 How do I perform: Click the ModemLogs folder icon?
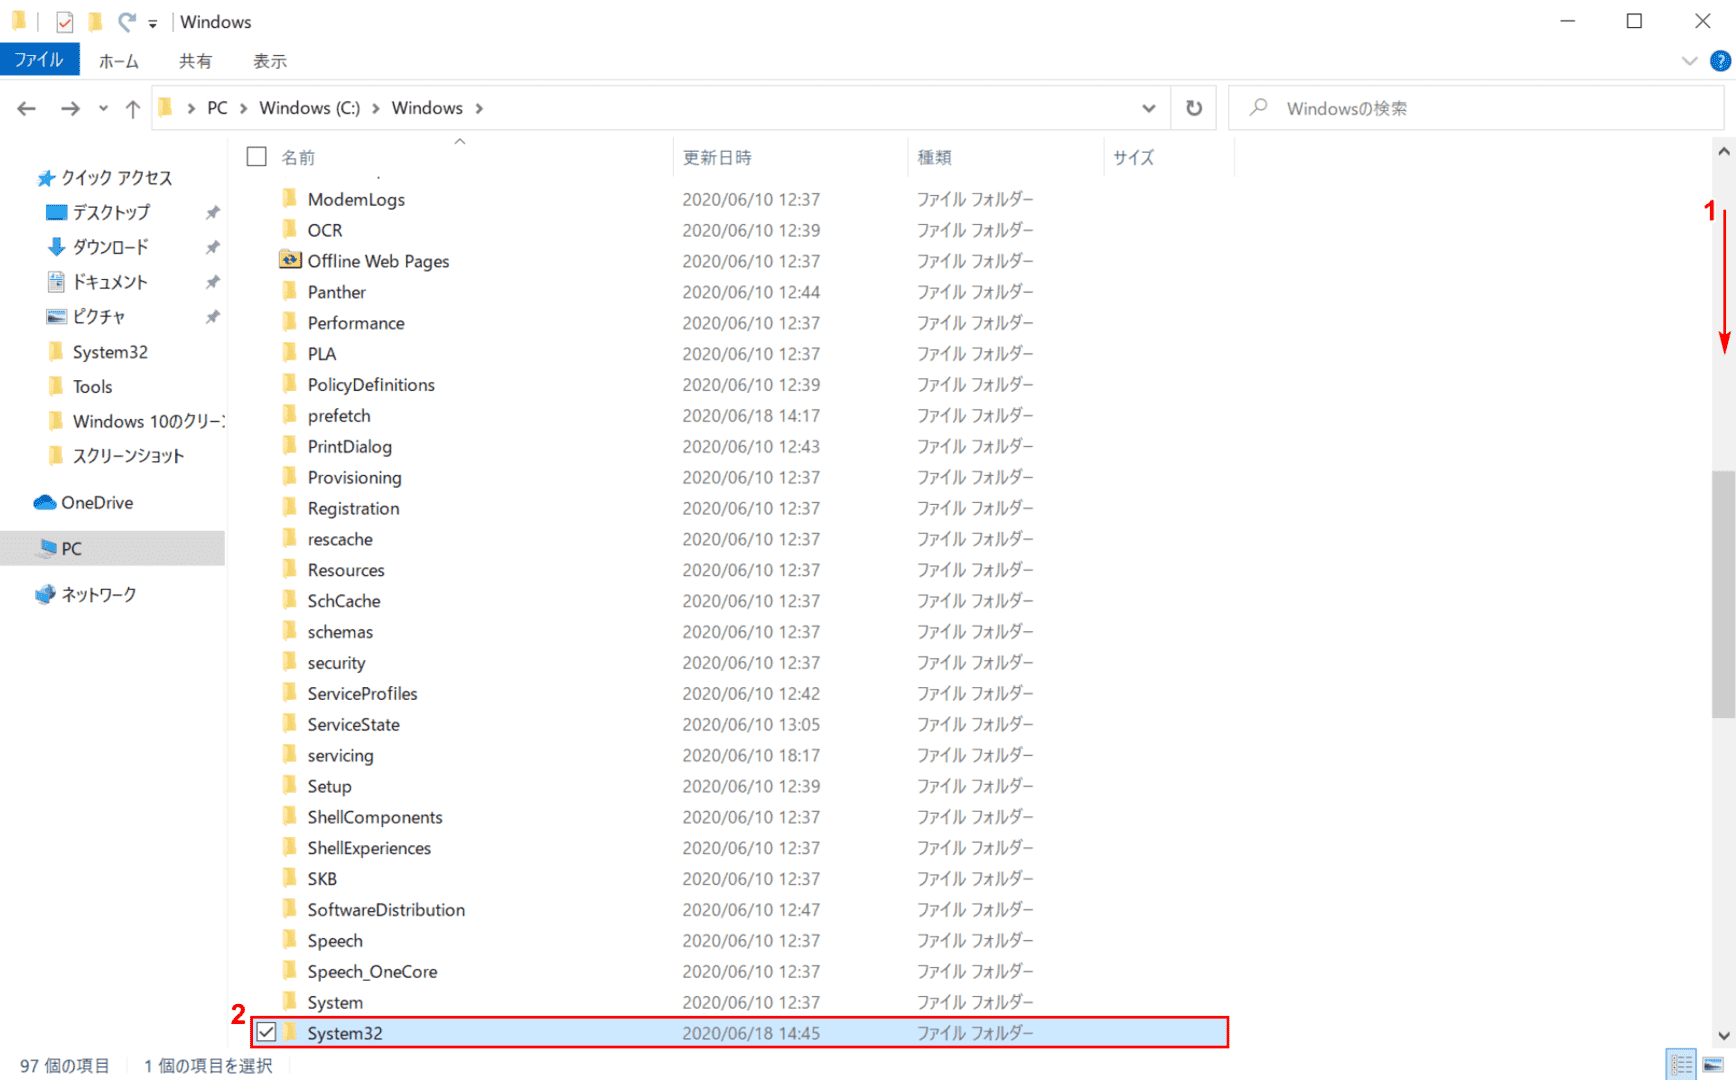(290, 198)
